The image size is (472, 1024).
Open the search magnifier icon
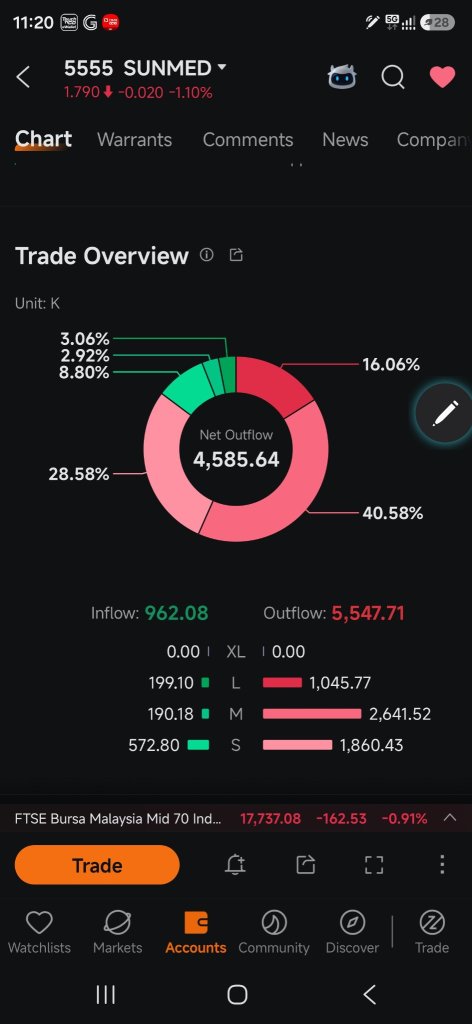pos(392,77)
